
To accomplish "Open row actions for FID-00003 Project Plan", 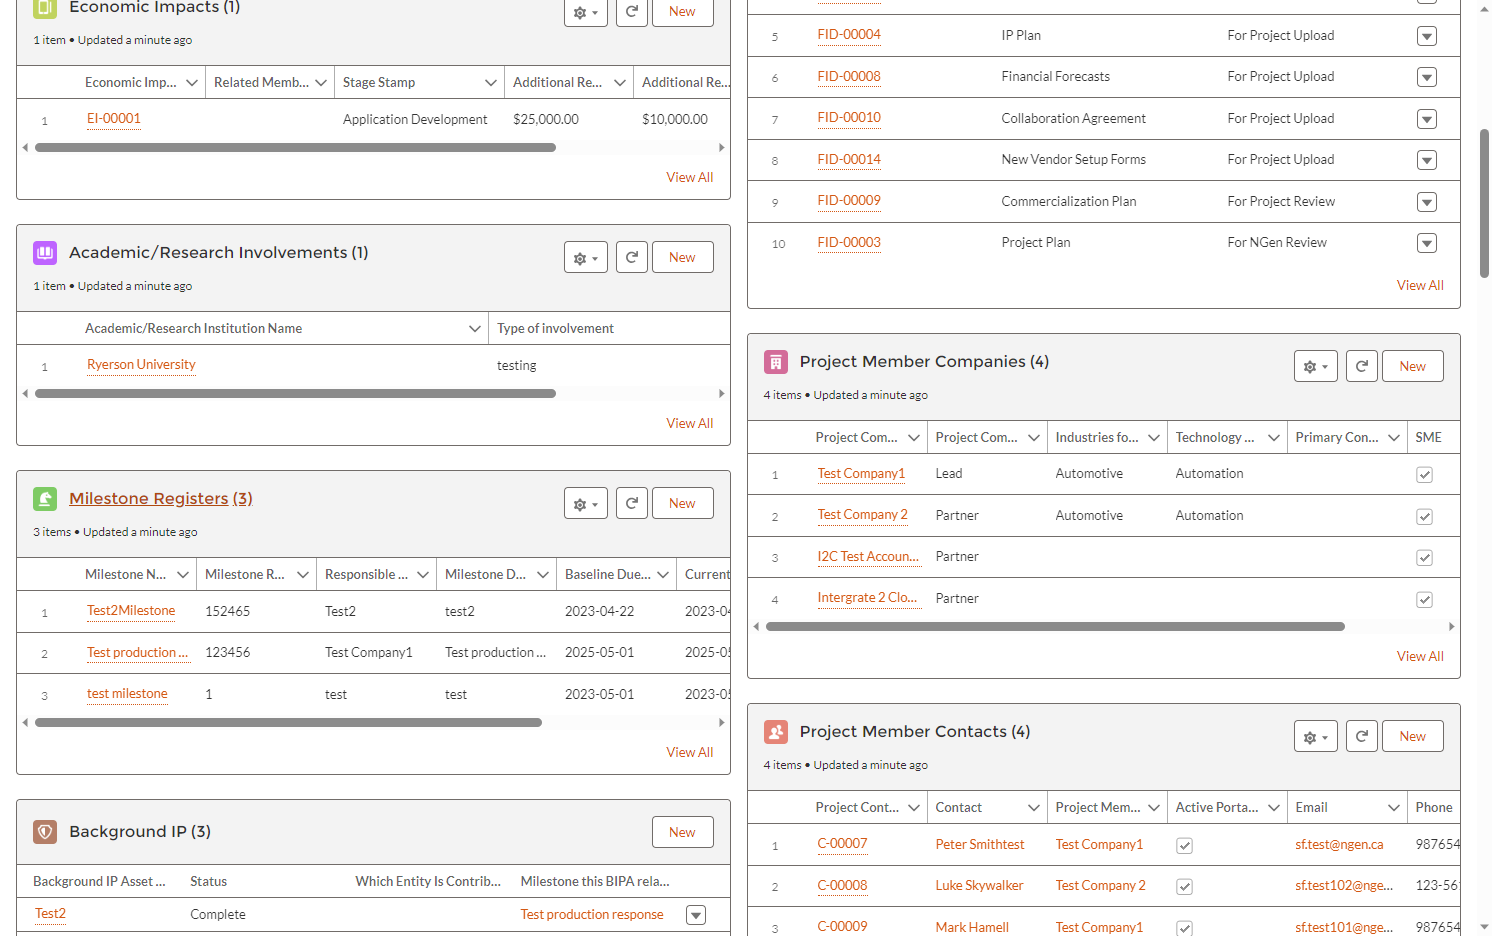I will (x=1427, y=243).
